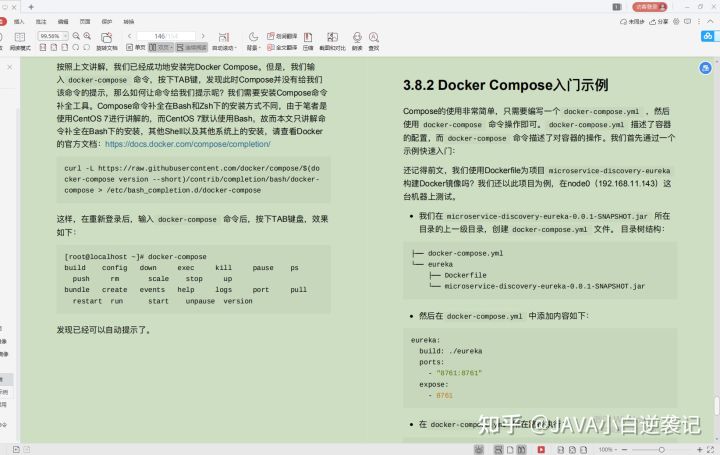Image resolution: width=720 pixels, height=455 pixels.
Task: Click the double page icon in status bar
Action: [x=521, y=449]
